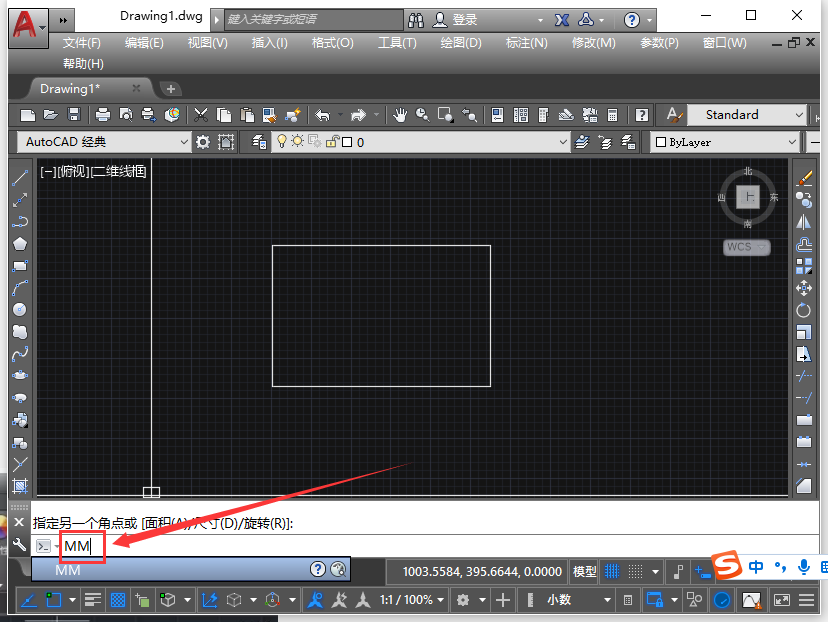The image size is (828, 622).
Task: Click the Help question mark toolbar icon
Action: (642, 115)
